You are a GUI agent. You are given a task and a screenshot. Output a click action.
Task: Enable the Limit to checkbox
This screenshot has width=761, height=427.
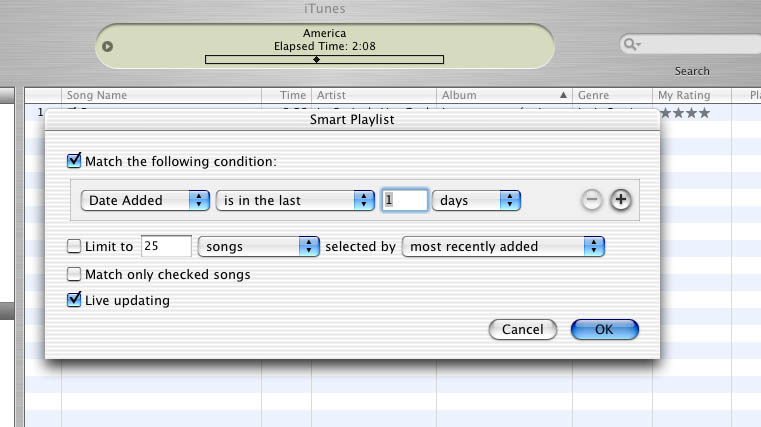click(x=74, y=246)
